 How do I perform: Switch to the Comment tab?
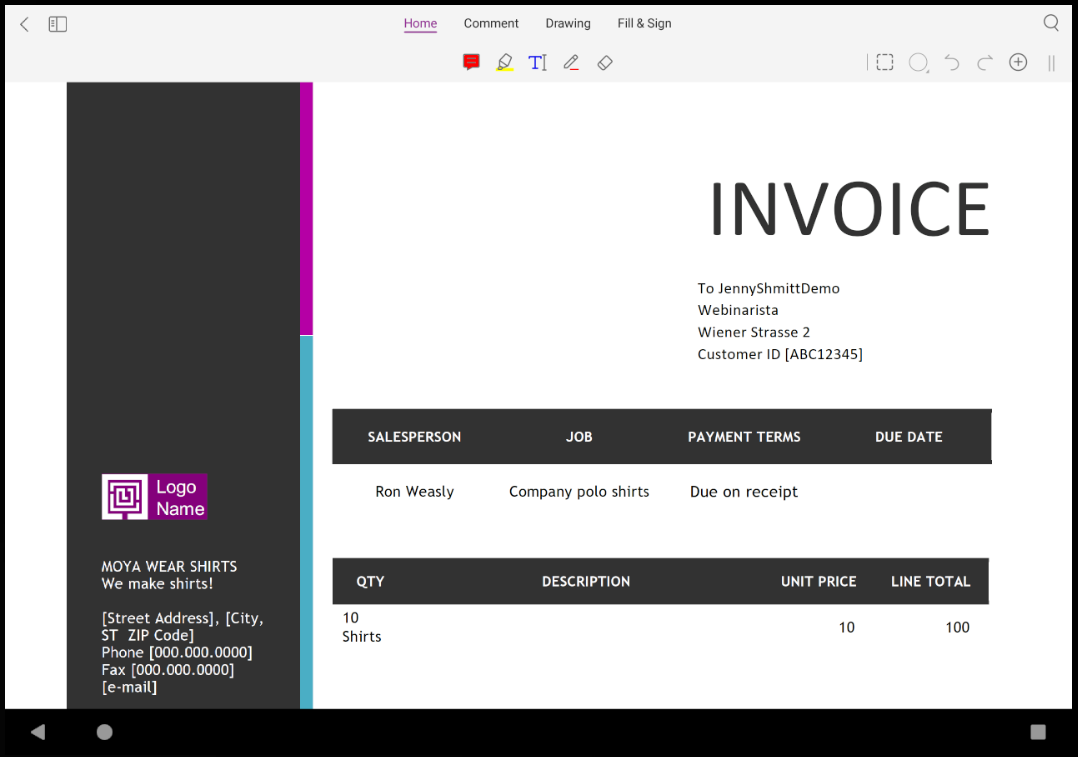[491, 23]
